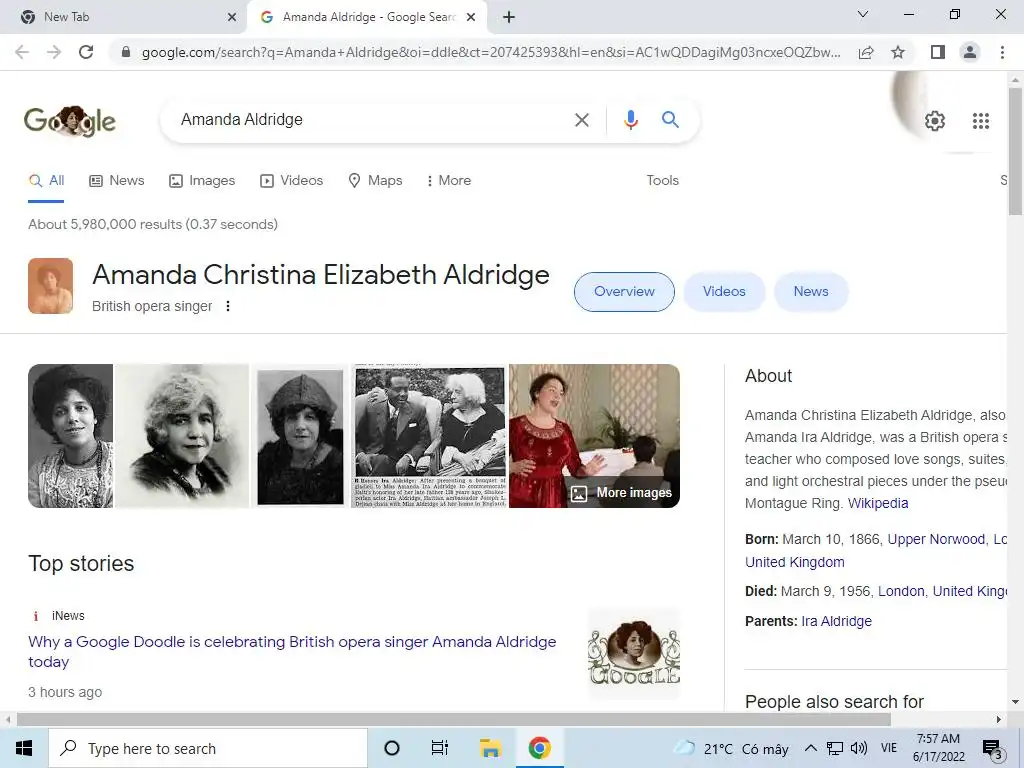Open options dots beside British opera singer
Image resolution: width=1024 pixels, height=768 pixels.
point(228,306)
